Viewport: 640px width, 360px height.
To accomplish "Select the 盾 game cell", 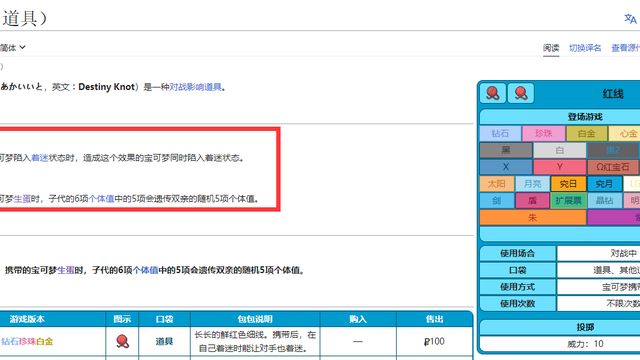I will [532, 200].
